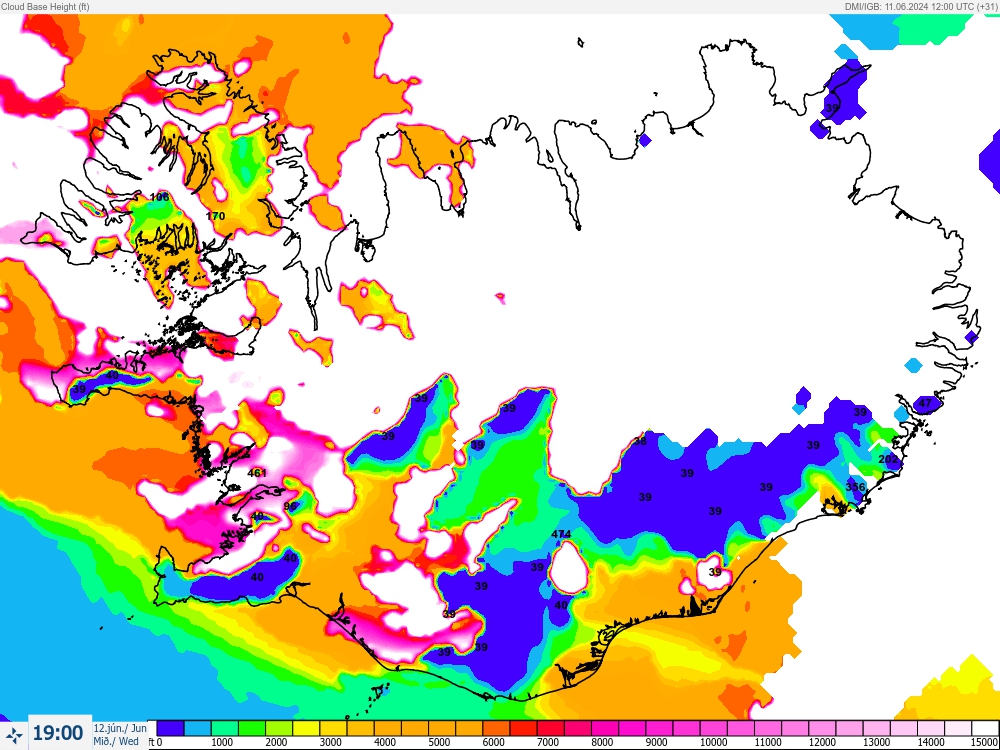The image size is (1000, 750).
Task: Click the 10000 legend scale label
Action: click(713, 742)
